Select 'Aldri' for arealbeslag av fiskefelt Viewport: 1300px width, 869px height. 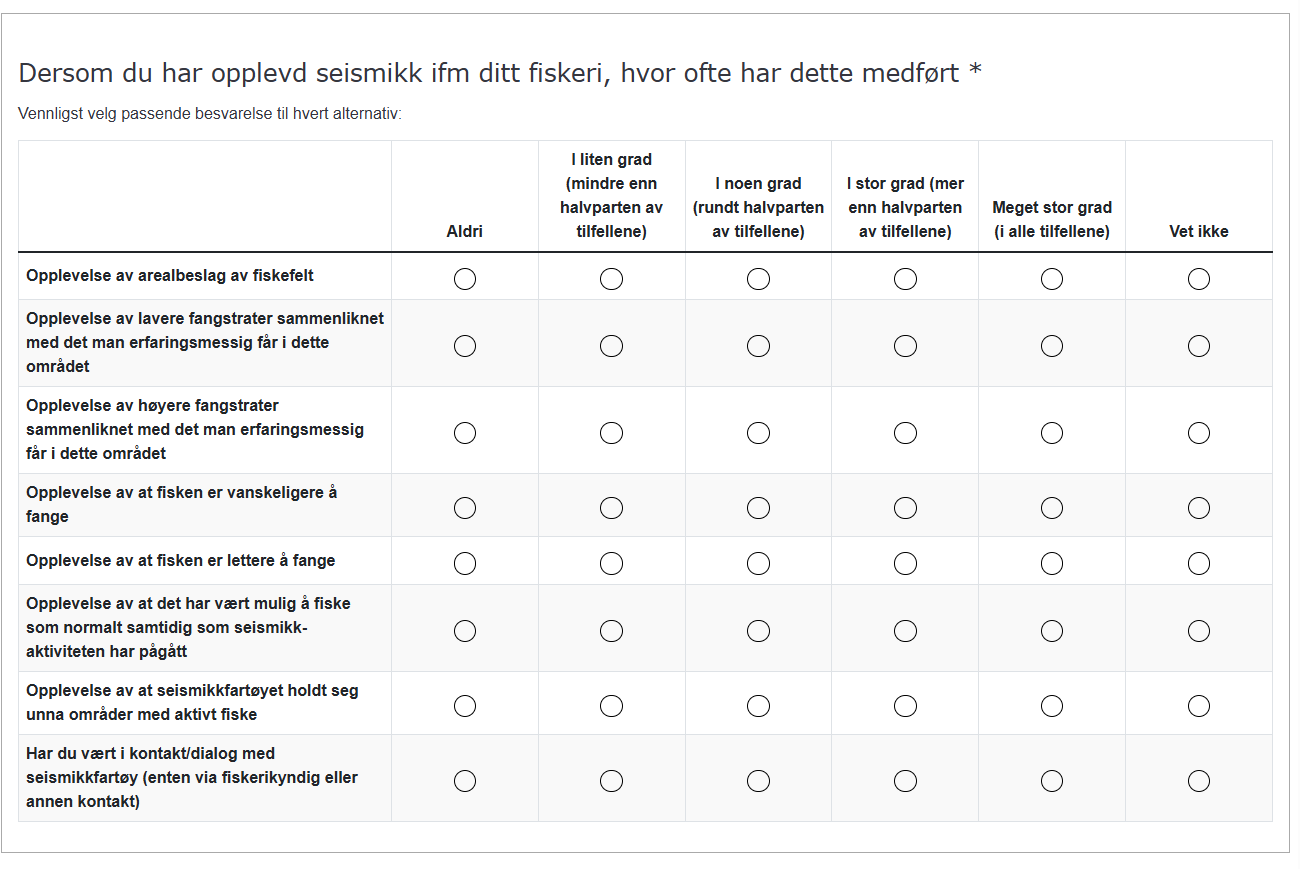pos(465,279)
